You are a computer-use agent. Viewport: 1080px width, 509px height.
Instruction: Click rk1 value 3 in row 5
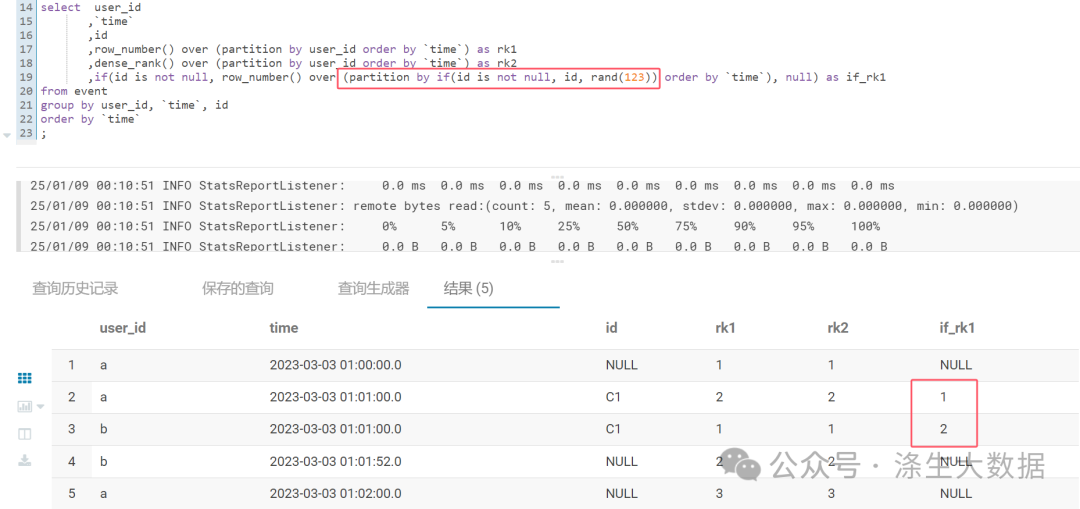tap(720, 493)
